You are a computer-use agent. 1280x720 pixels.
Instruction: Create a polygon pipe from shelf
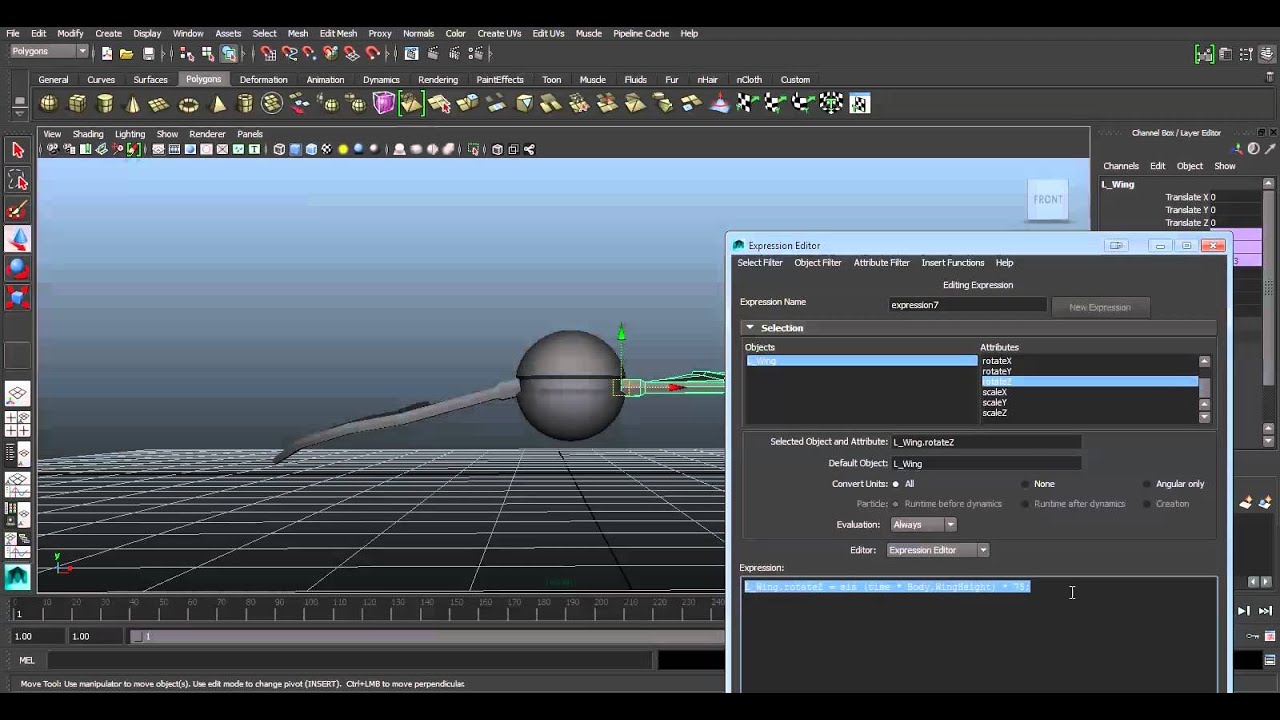coord(245,103)
